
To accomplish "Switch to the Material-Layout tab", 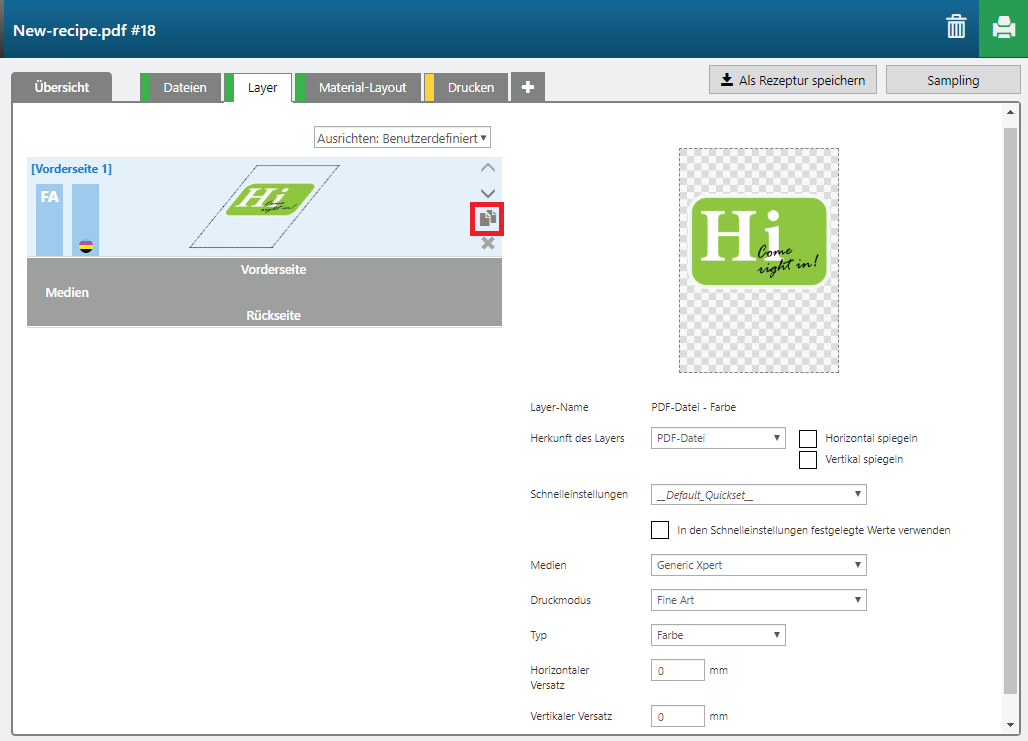I will click(362, 88).
